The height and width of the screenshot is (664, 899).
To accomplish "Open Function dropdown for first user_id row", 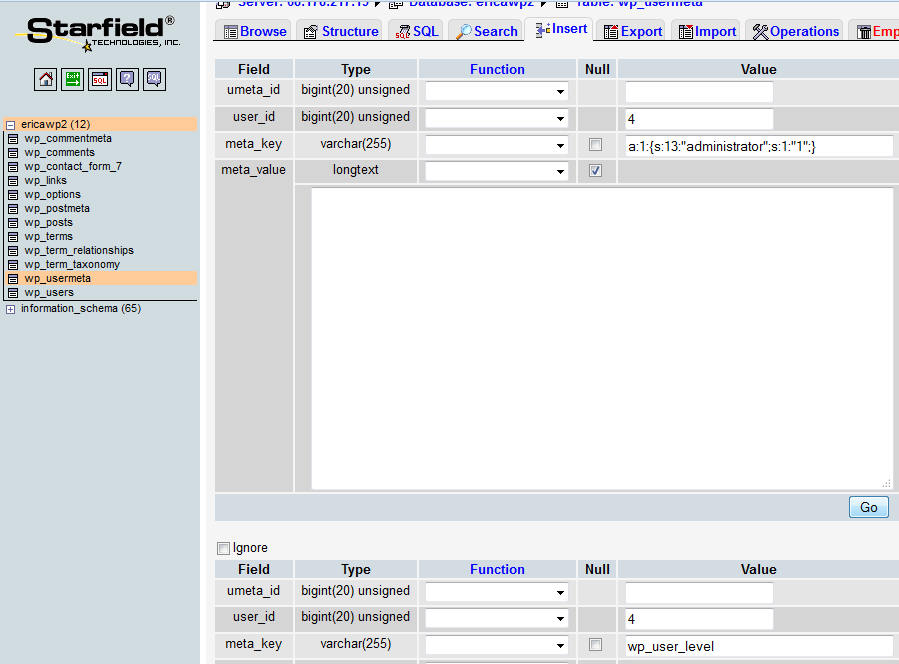I will click(497, 118).
